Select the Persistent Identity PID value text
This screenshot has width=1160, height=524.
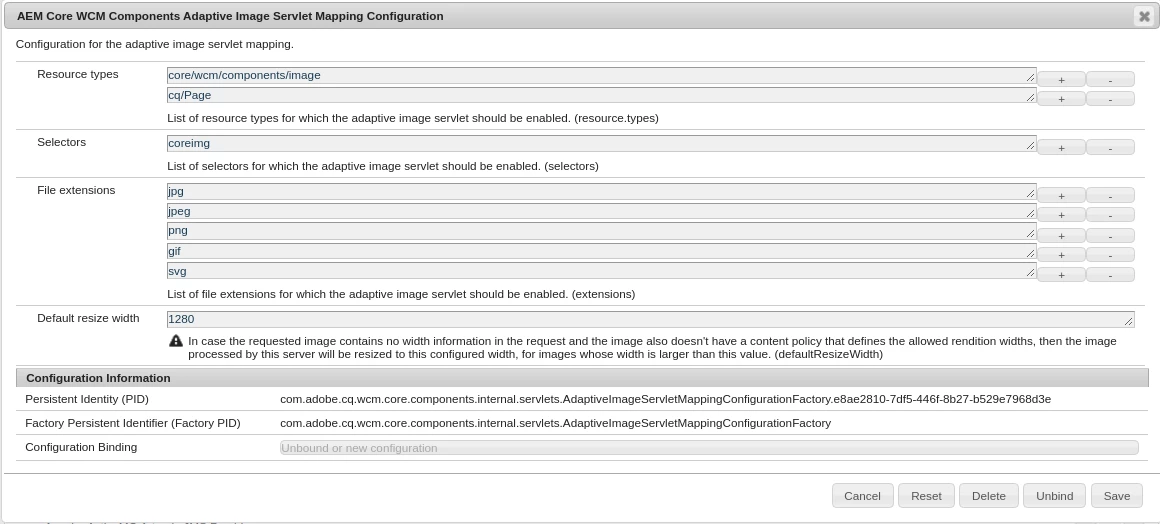click(665, 400)
